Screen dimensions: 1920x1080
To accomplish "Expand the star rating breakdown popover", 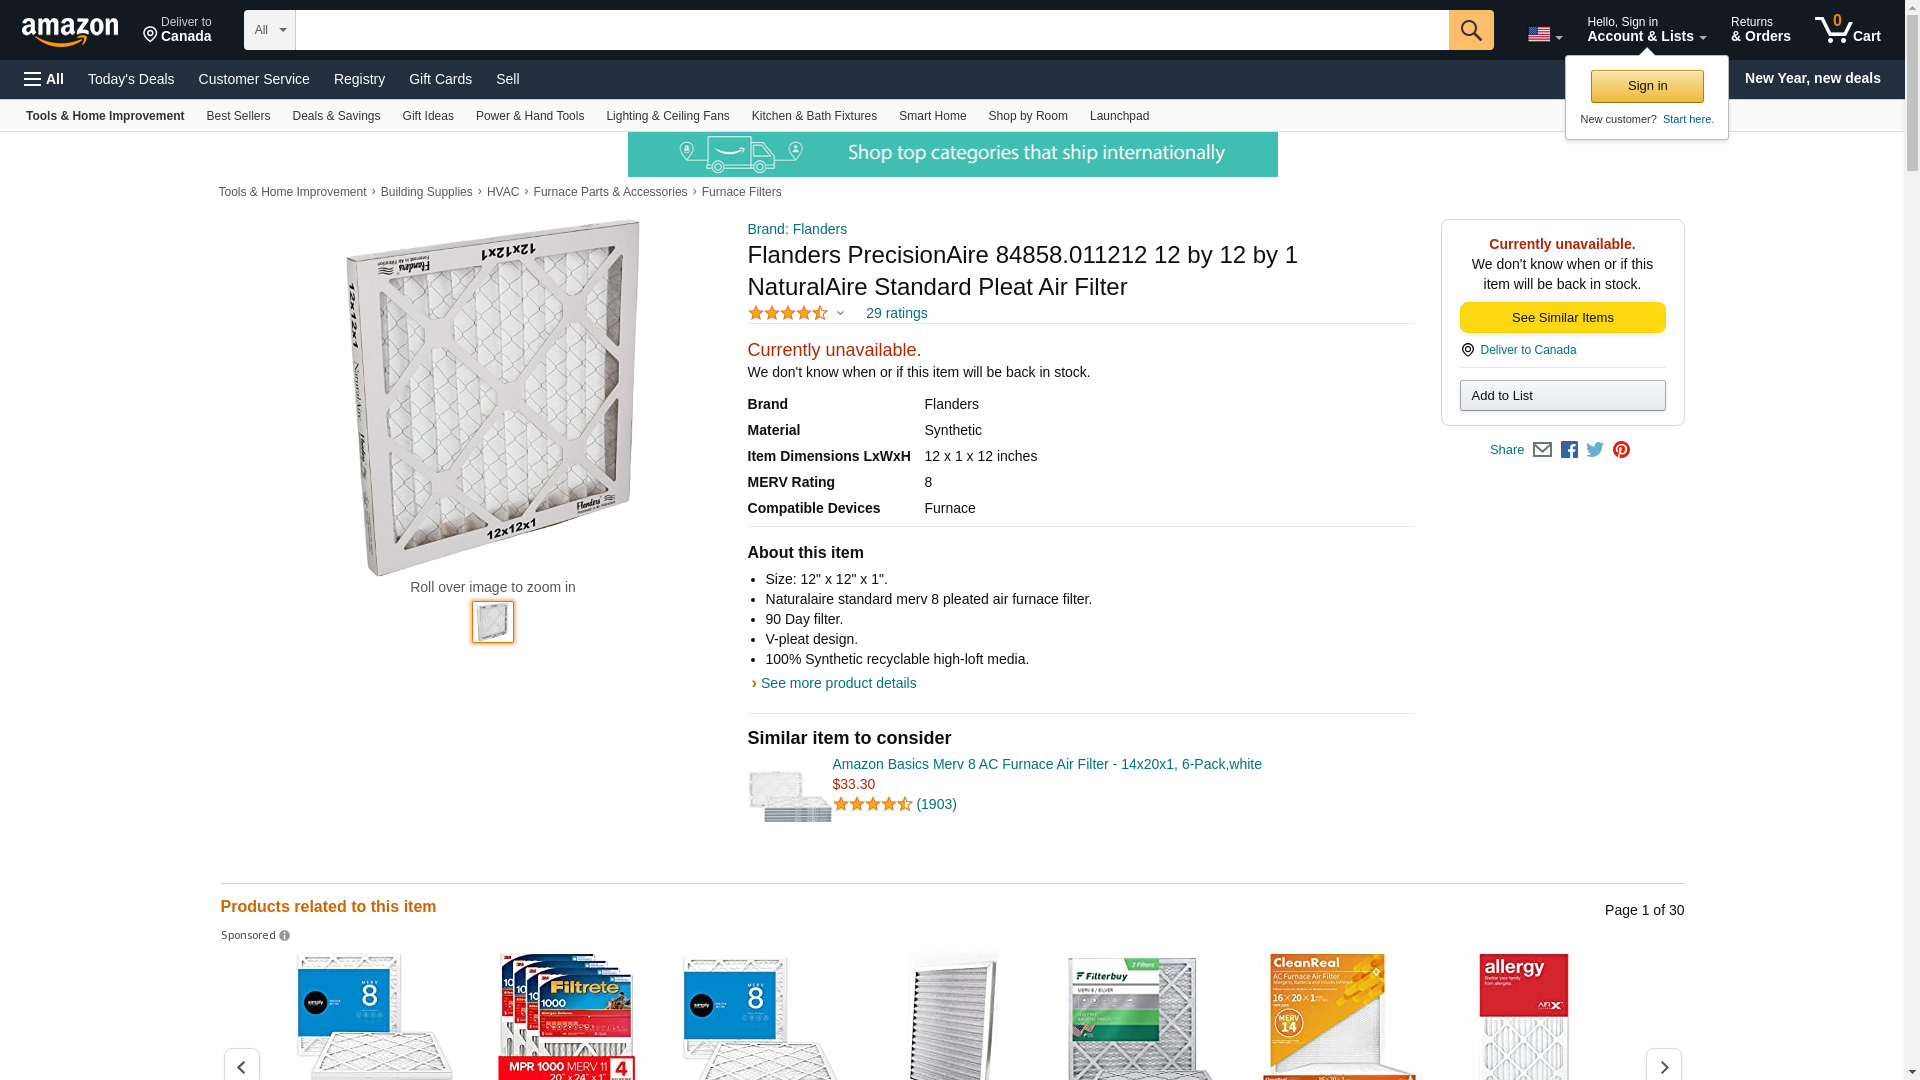I will tap(840, 314).
